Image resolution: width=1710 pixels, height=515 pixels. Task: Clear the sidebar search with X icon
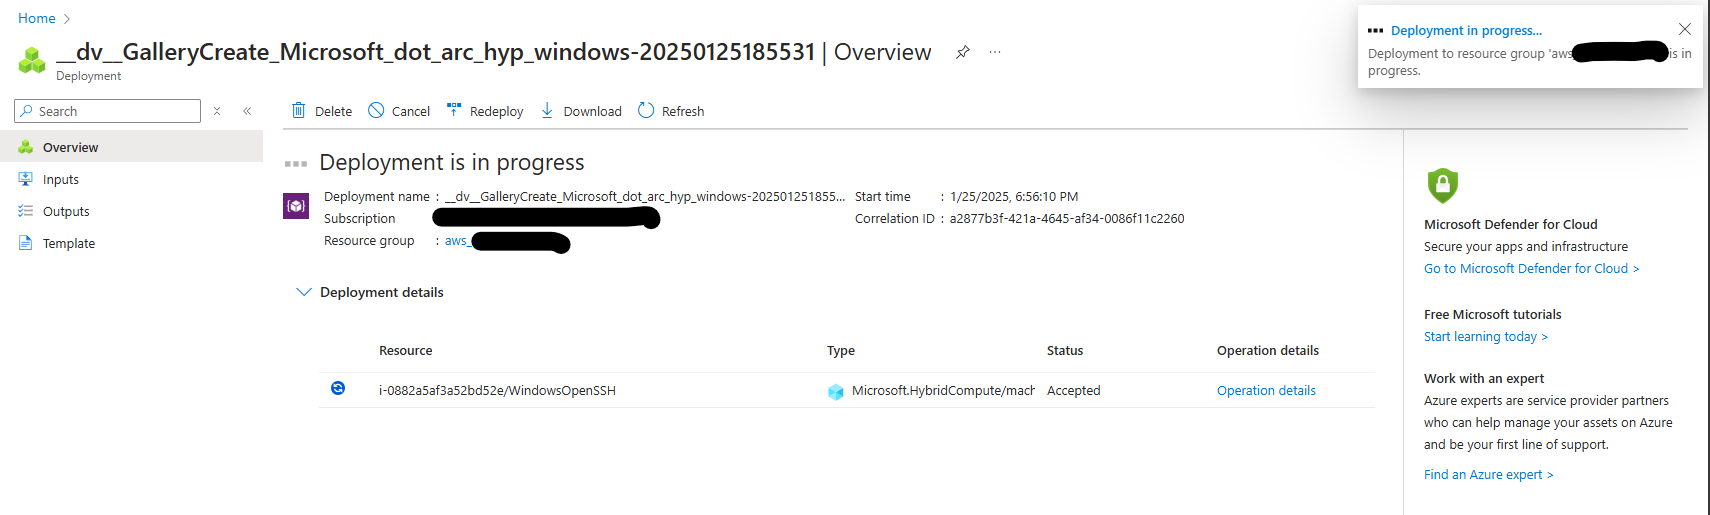[x=217, y=111]
